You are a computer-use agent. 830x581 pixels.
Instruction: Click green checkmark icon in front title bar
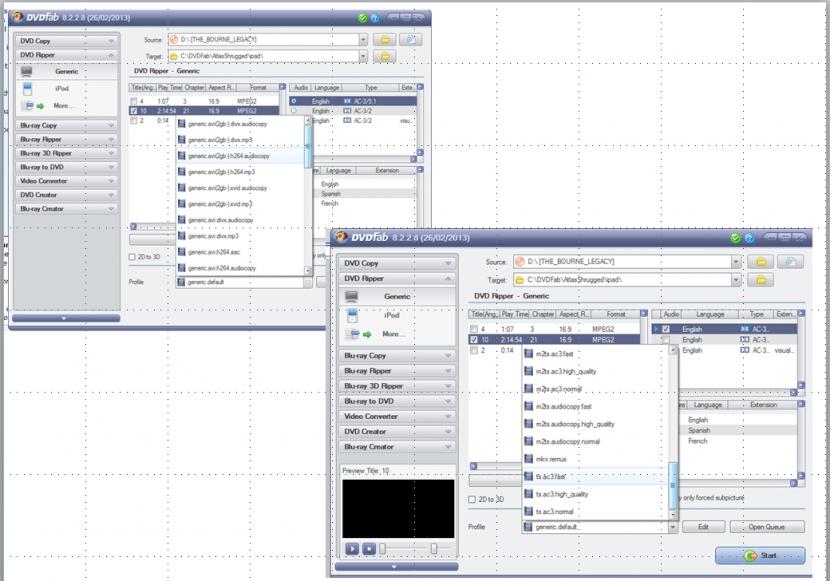click(735, 238)
